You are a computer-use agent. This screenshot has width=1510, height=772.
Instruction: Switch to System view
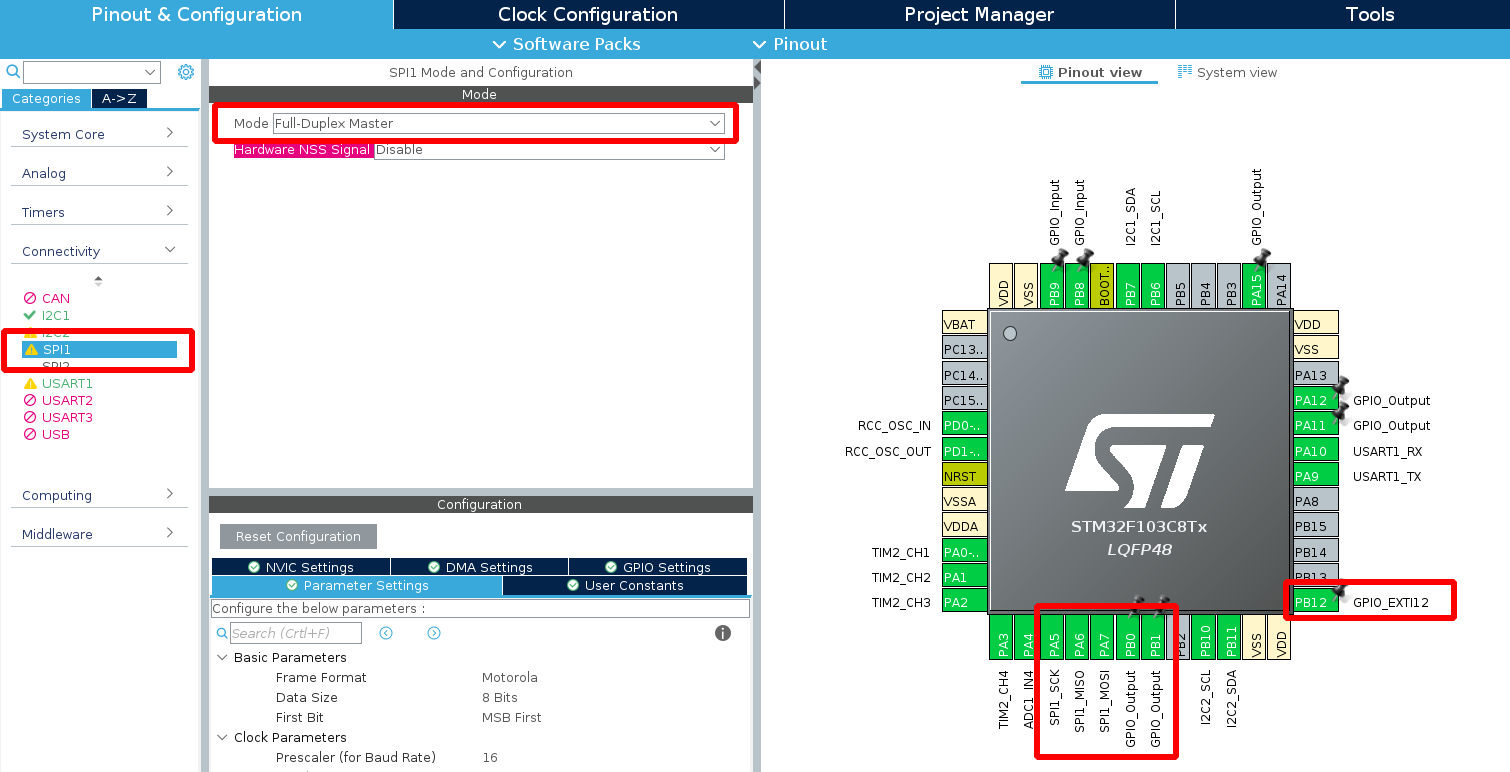1227,72
